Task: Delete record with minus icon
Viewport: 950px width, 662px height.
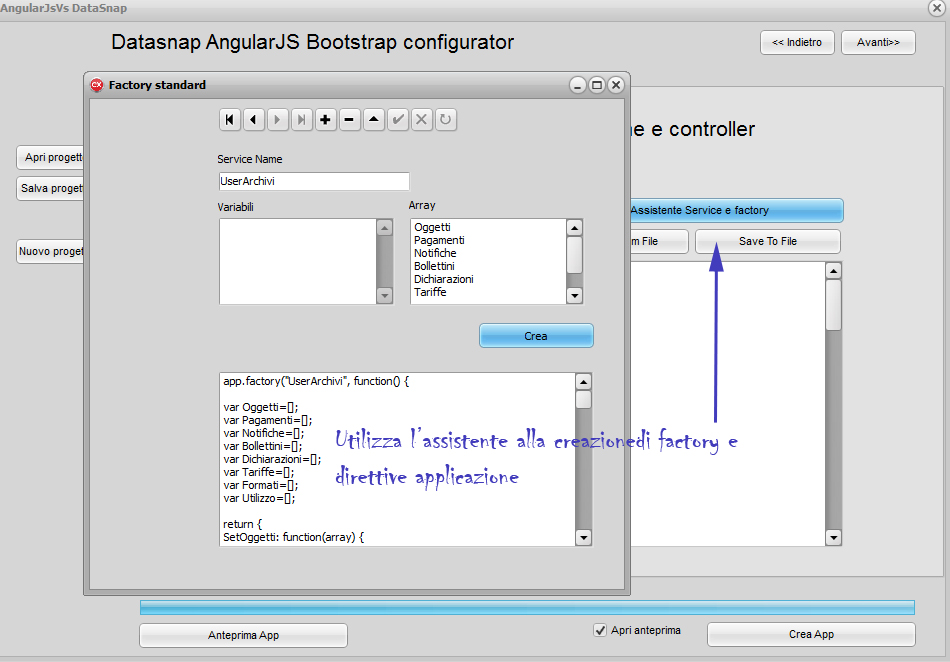Action: tap(350, 120)
